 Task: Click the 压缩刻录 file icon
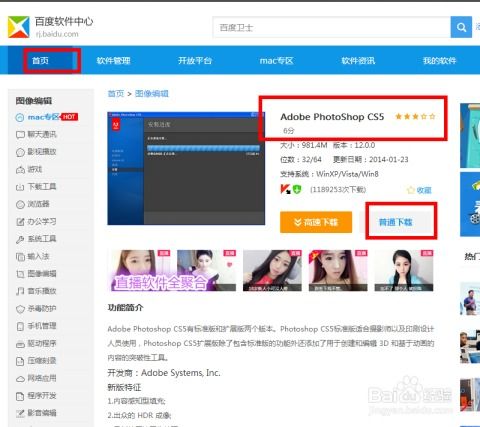point(20,361)
